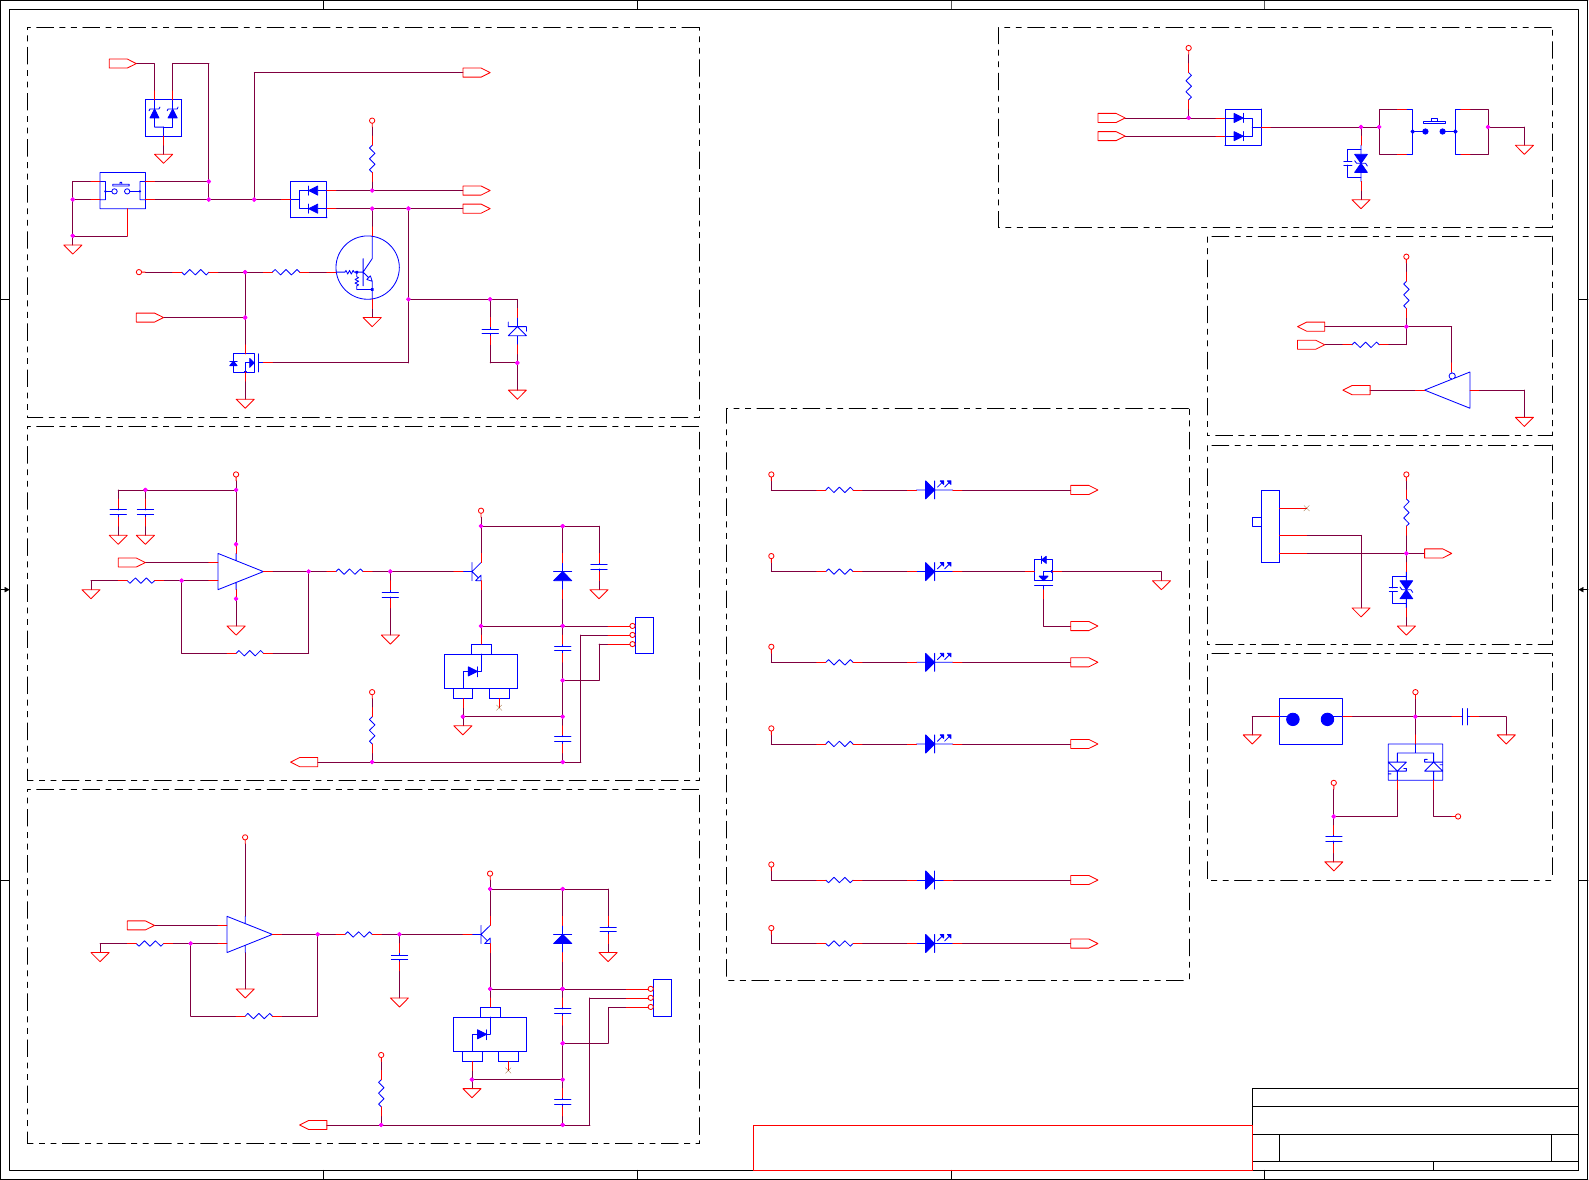Pick the NPN transistor in the bottom-left block

pos(486,934)
